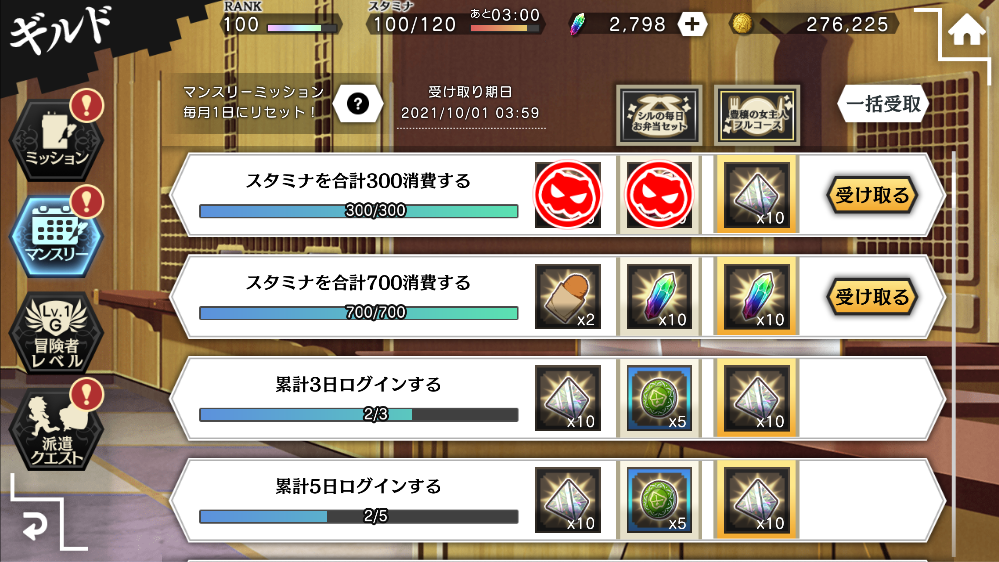Screen dimensions: 999x562
Task: Claim reward for 700 stamina mission
Action: tap(872, 297)
